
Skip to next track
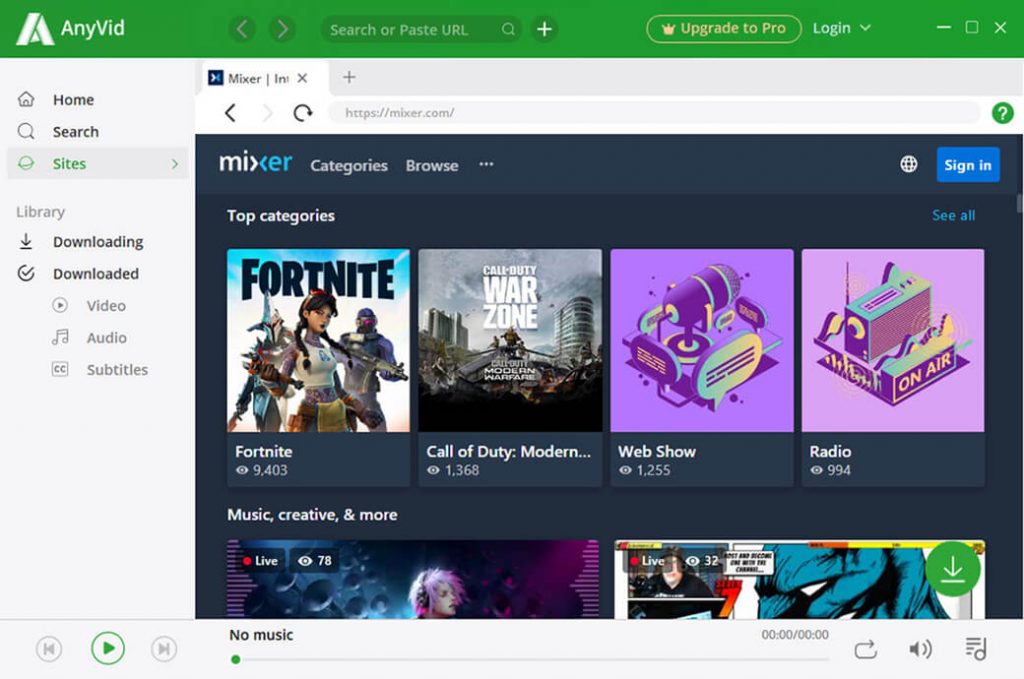click(164, 649)
